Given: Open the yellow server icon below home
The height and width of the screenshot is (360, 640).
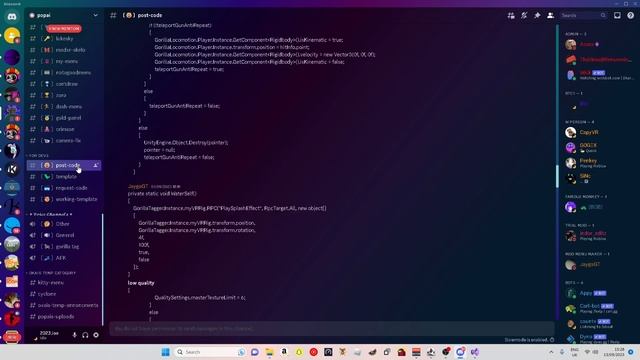Looking at the screenshot, I should (x=12, y=36).
